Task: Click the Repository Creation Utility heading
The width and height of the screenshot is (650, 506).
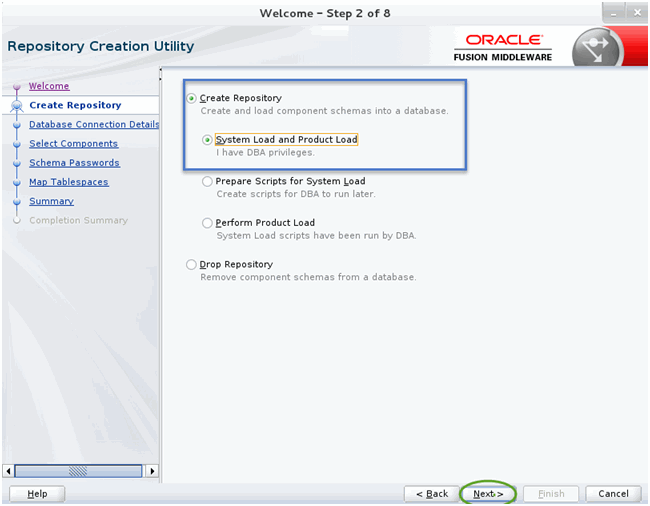Action: point(101,46)
